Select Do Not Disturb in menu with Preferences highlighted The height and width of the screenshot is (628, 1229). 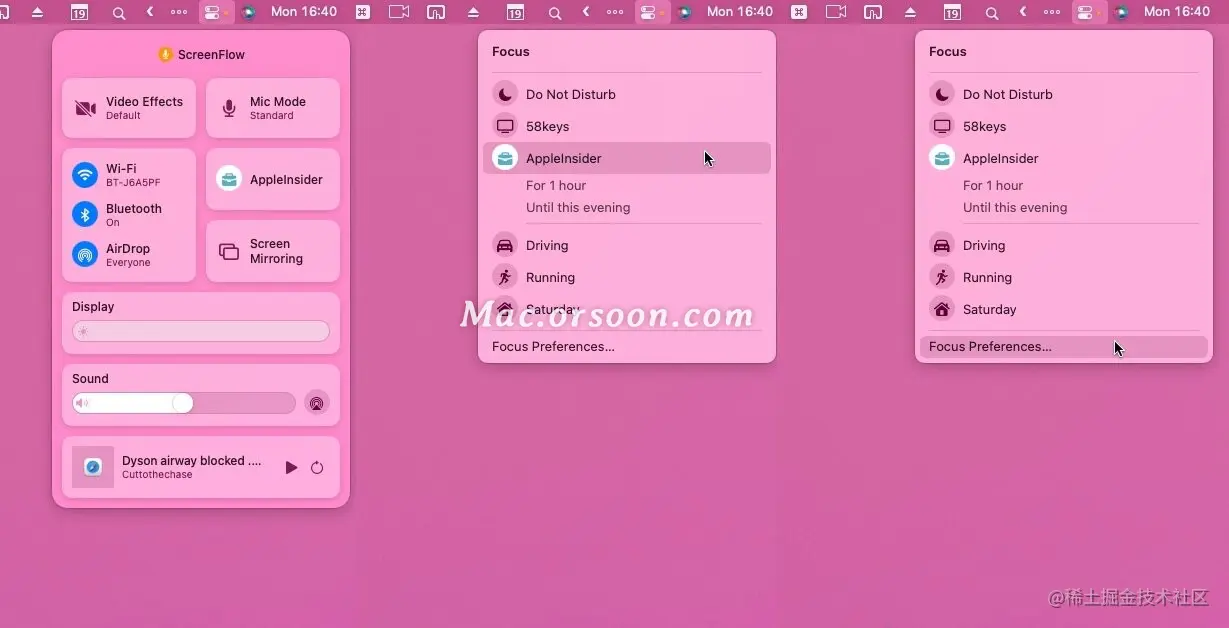pyautogui.click(x=1063, y=94)
